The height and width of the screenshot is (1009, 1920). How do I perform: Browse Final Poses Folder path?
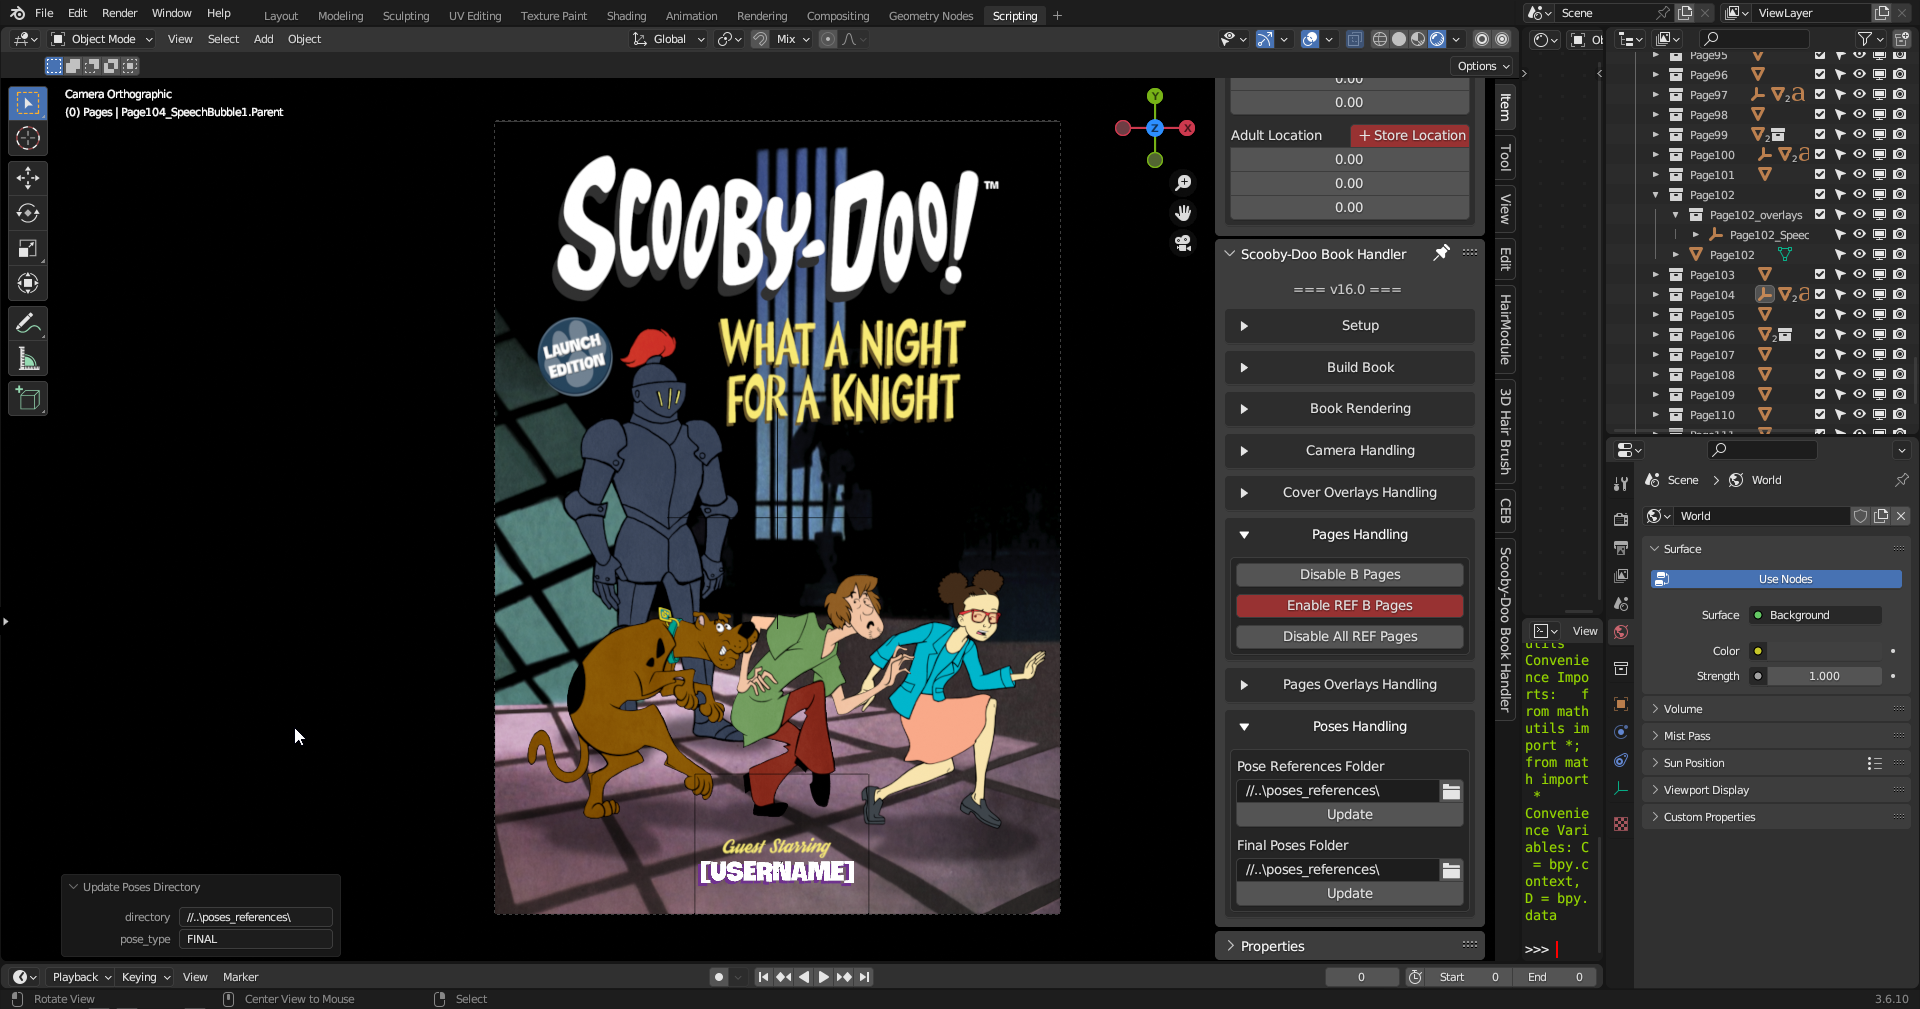[x=1451, y=870]
